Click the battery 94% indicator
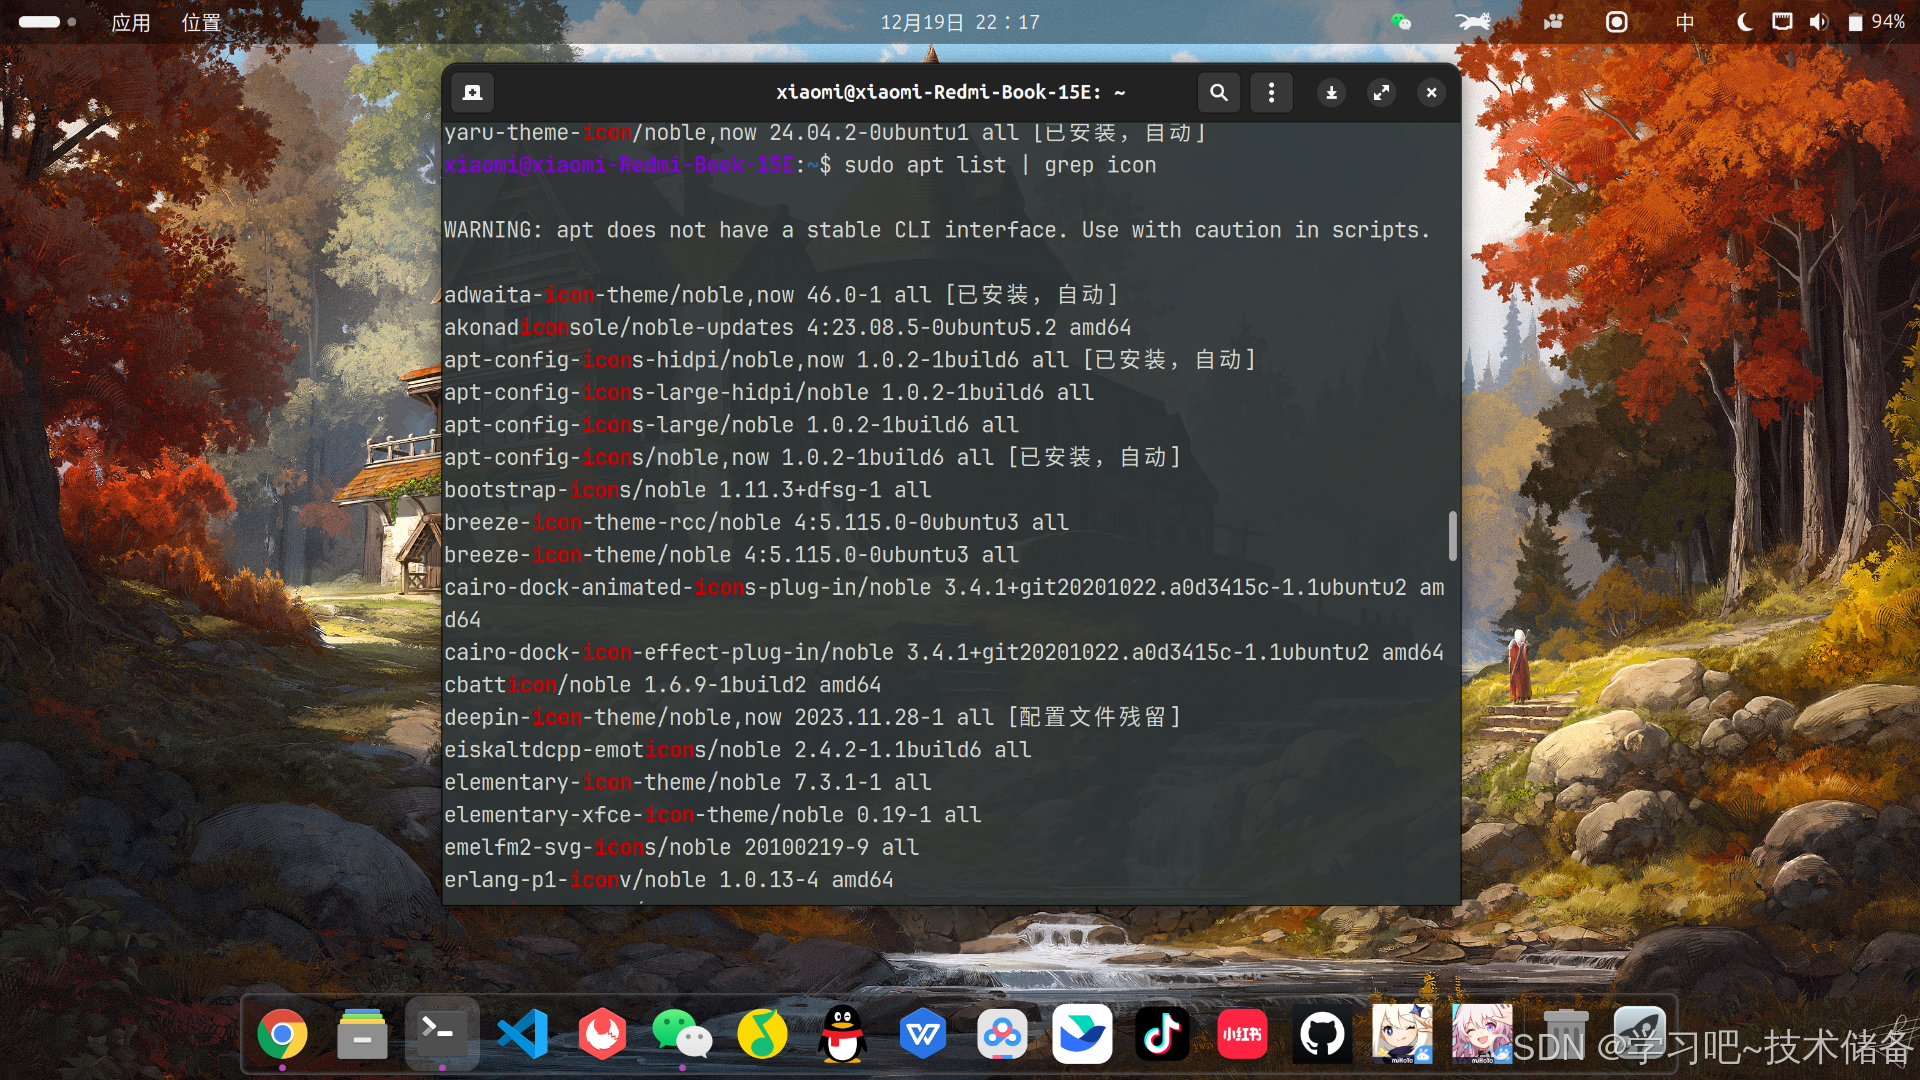1920x1080 pixels. coord(1875,22)
